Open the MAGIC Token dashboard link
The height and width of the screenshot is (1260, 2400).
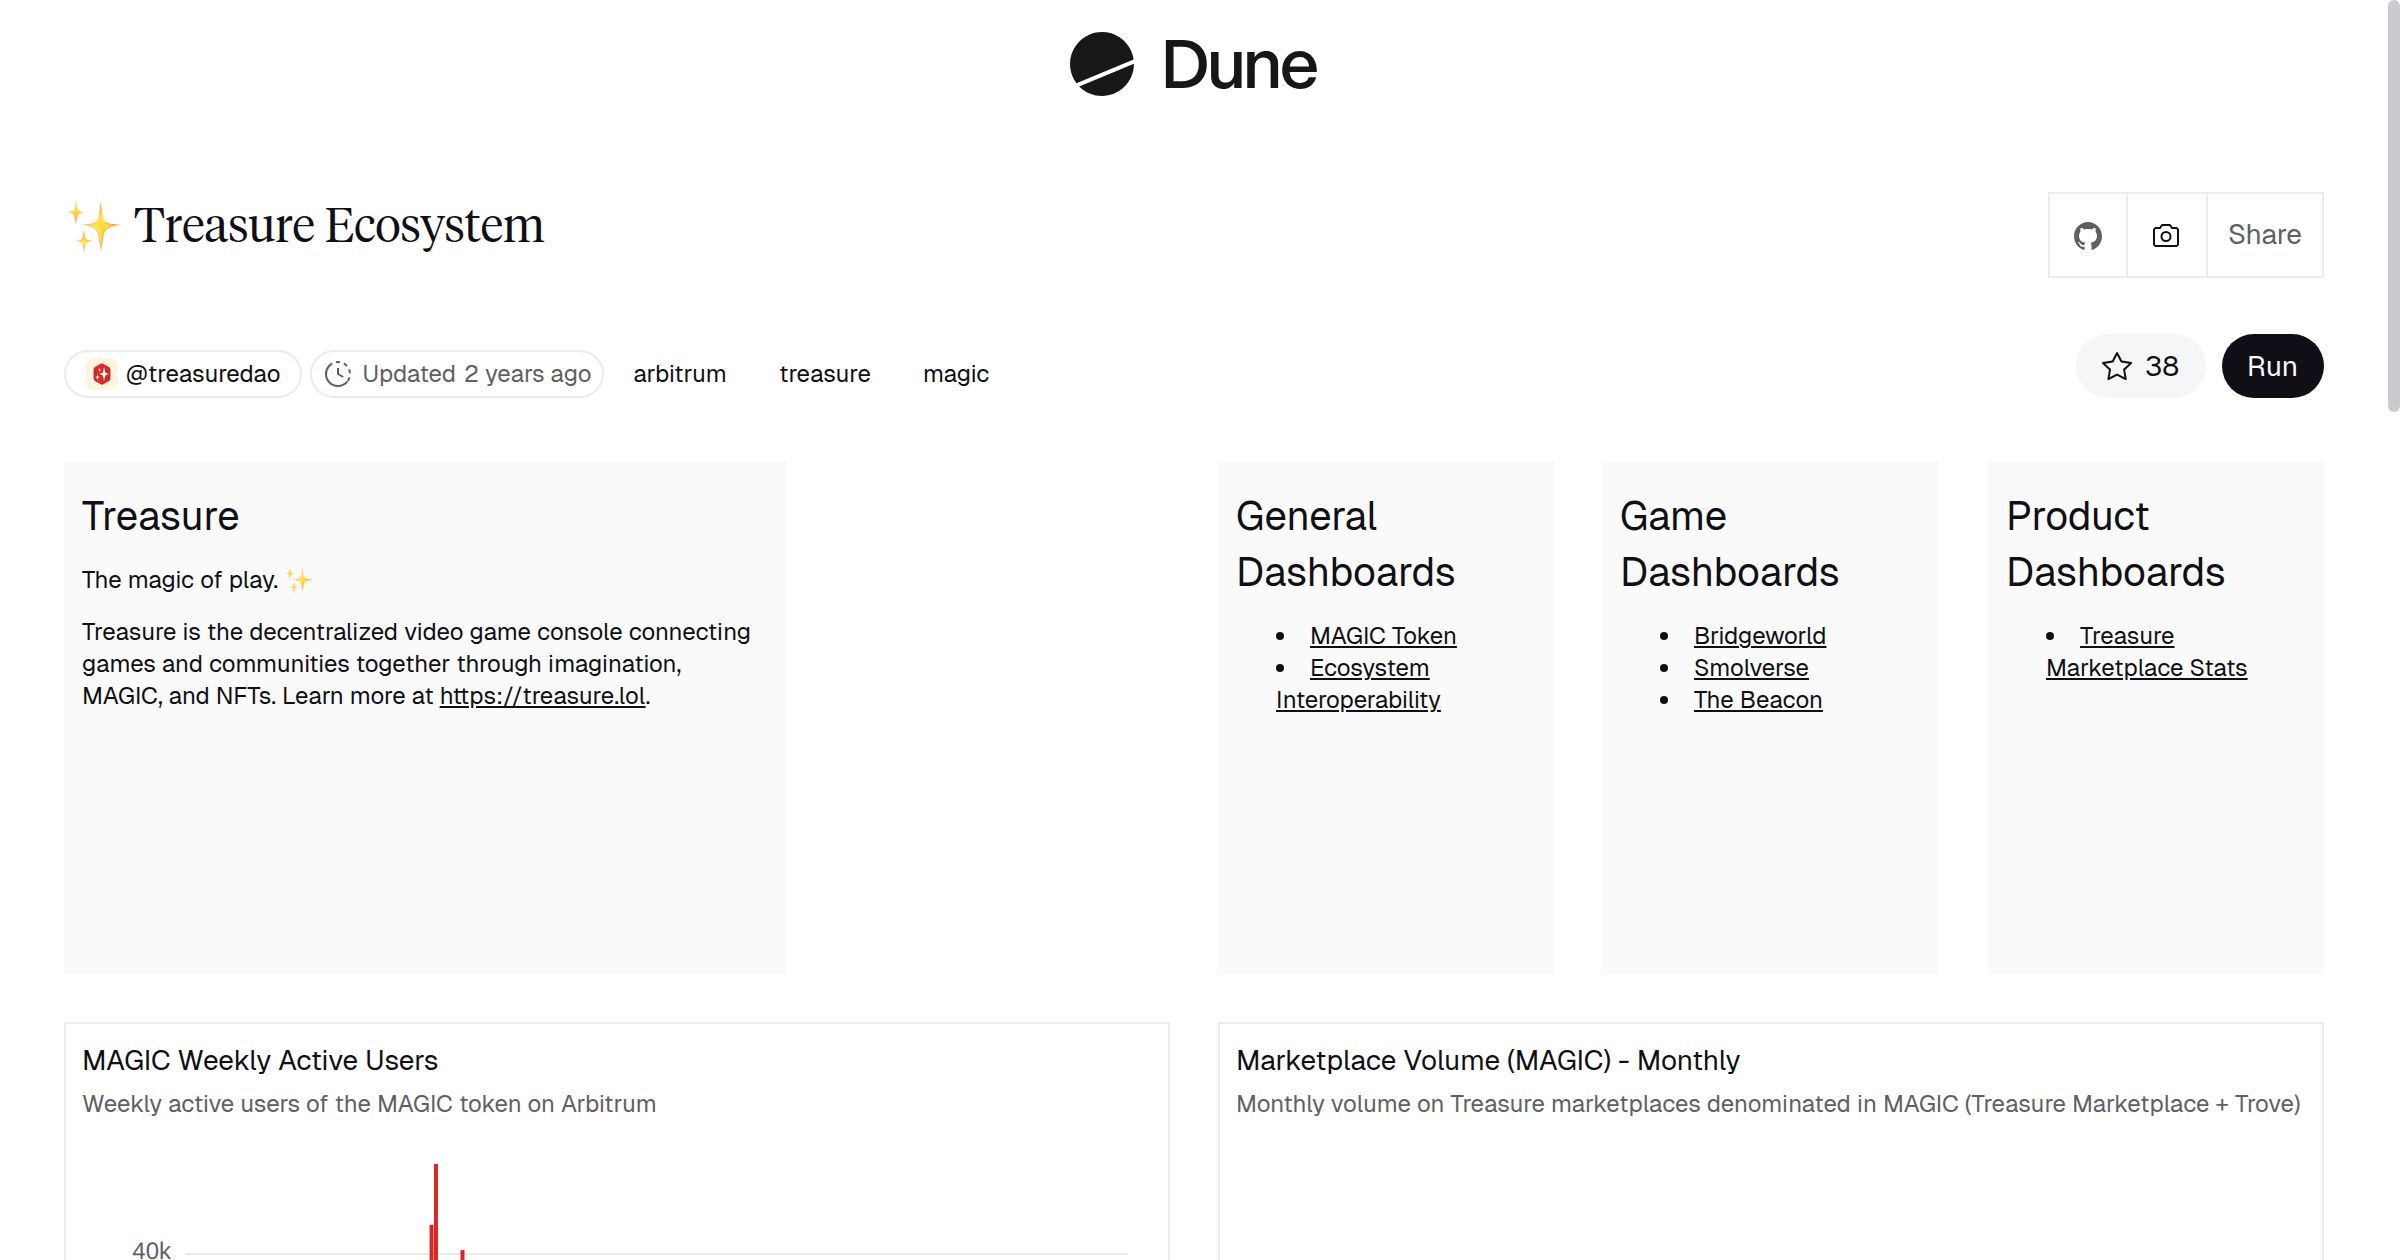click(x=1382, y=636)
